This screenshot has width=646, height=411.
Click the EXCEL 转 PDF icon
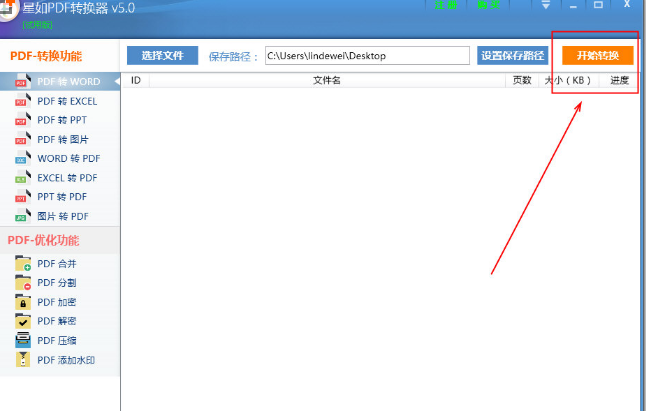[23, 177]
